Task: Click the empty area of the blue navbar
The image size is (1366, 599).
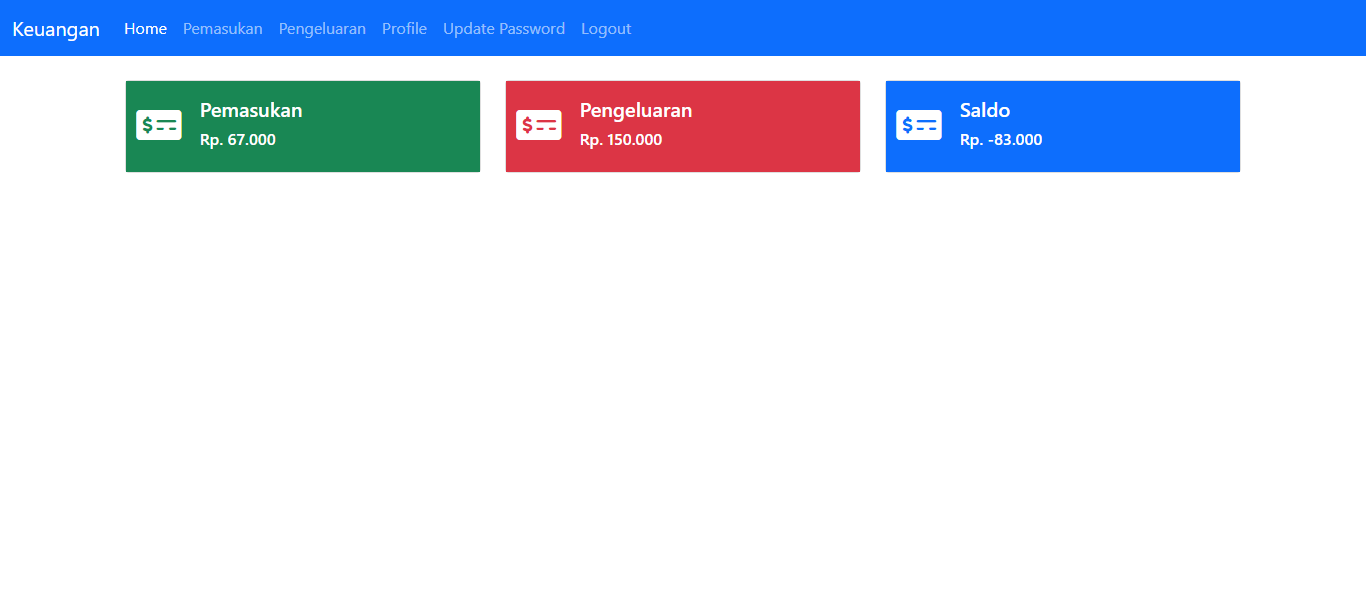Action: click(x=1000, y=28)
